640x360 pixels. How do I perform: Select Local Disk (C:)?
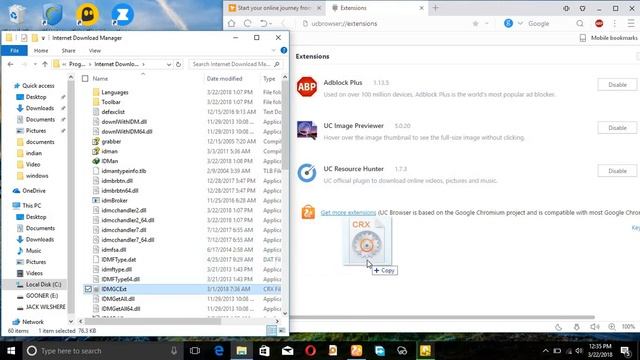pyautogui.click(x=43, y=284)
